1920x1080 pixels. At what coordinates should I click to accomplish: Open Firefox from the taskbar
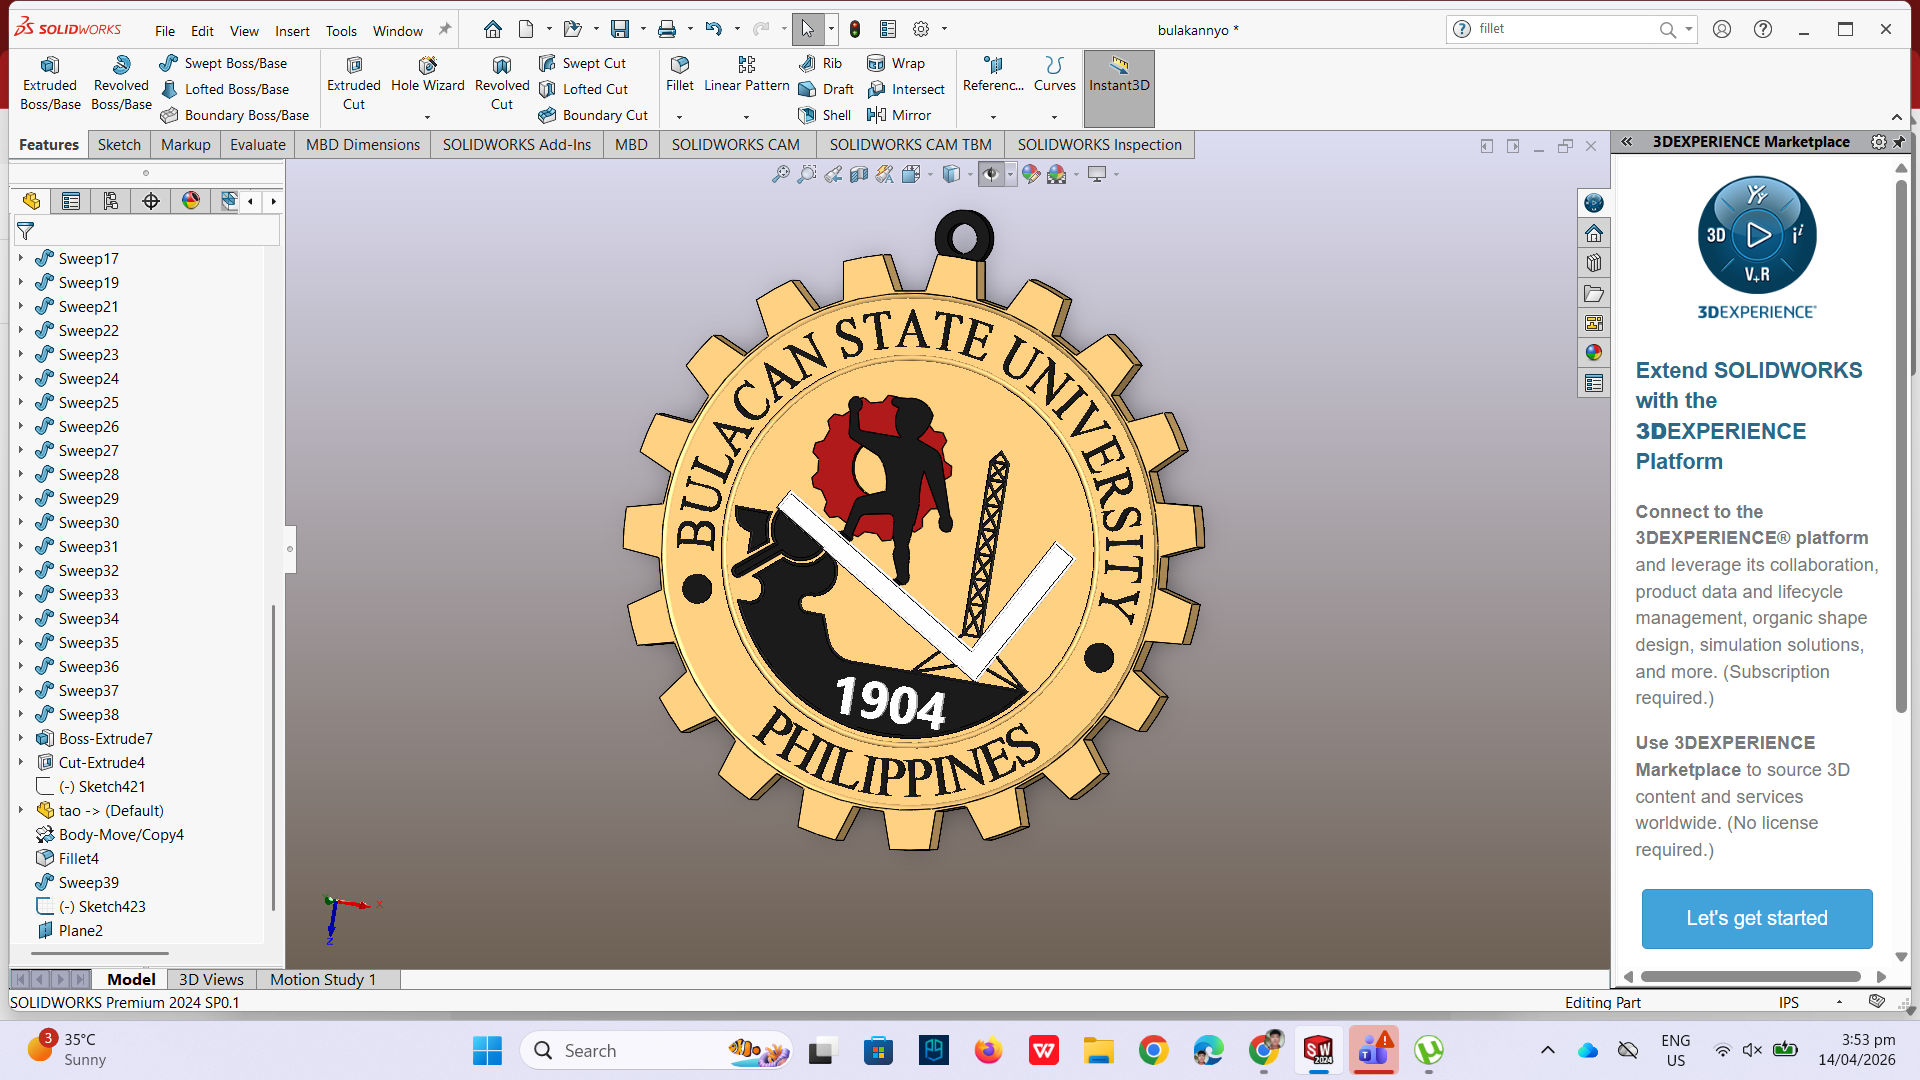(x=988, y=1050)
